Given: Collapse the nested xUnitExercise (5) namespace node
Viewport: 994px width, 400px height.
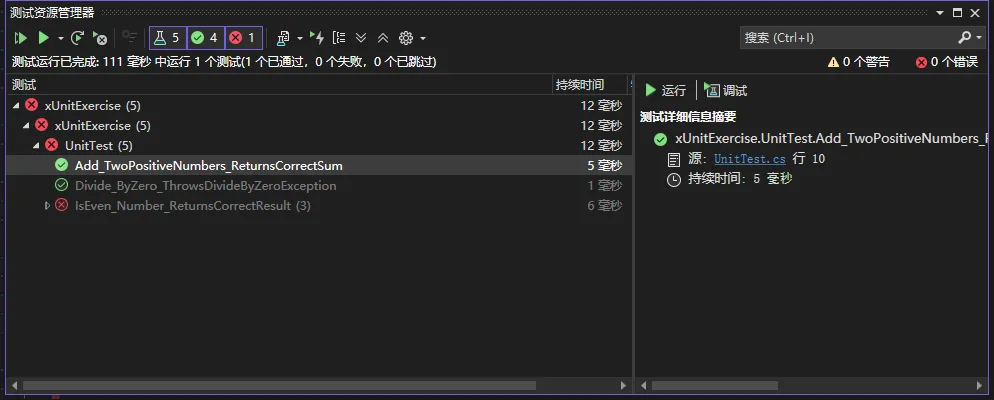Looking at the screenshot, I should (x=26, y=126).
